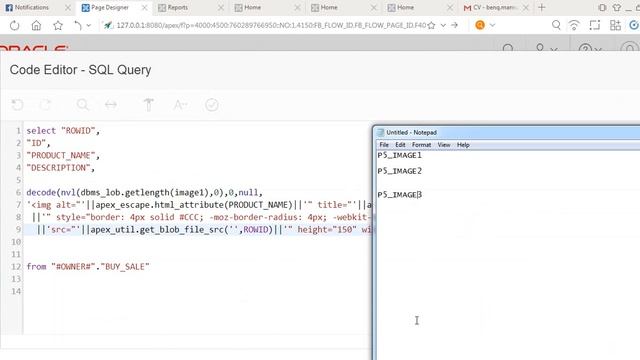The height and width of the screenshot is (360, 640).
Task: Click the Untitled - Notepad title bar
Action: click(506, 132)
